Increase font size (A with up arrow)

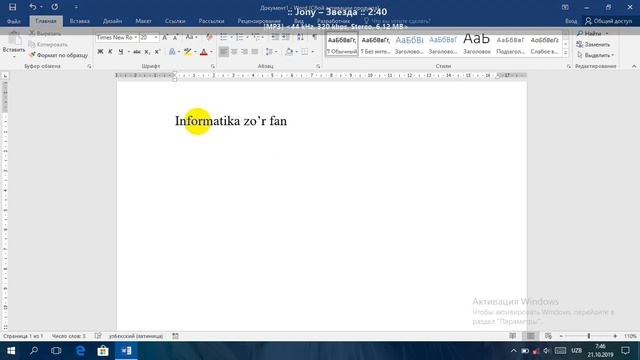pyautogui.click(x=165, y=38)
